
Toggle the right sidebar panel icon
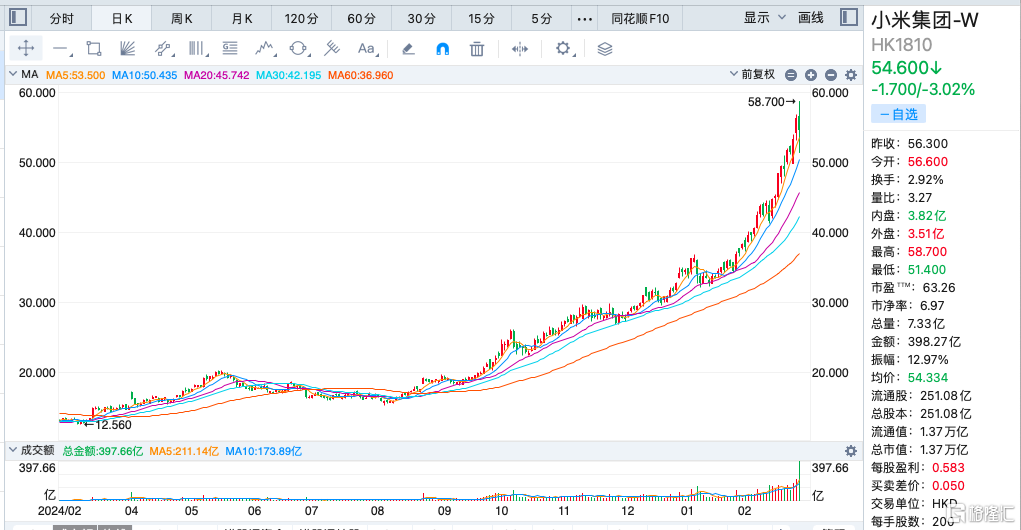point(848,18)
